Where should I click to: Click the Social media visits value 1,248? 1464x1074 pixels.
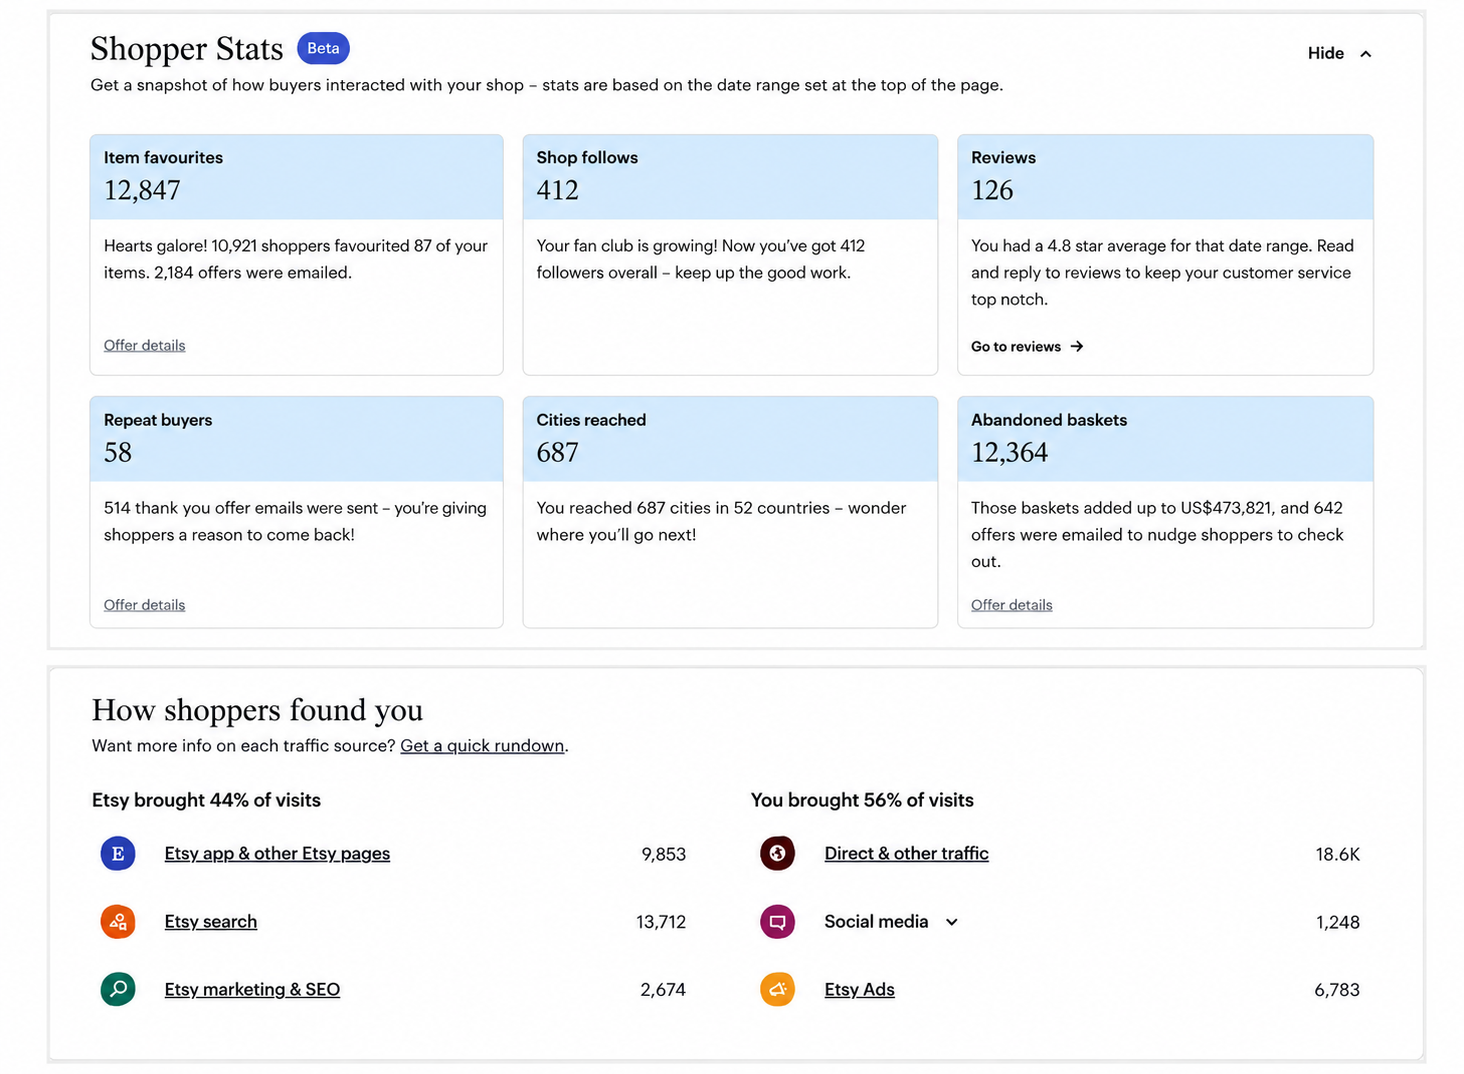pyautogui.click(x=1338, y=922)
